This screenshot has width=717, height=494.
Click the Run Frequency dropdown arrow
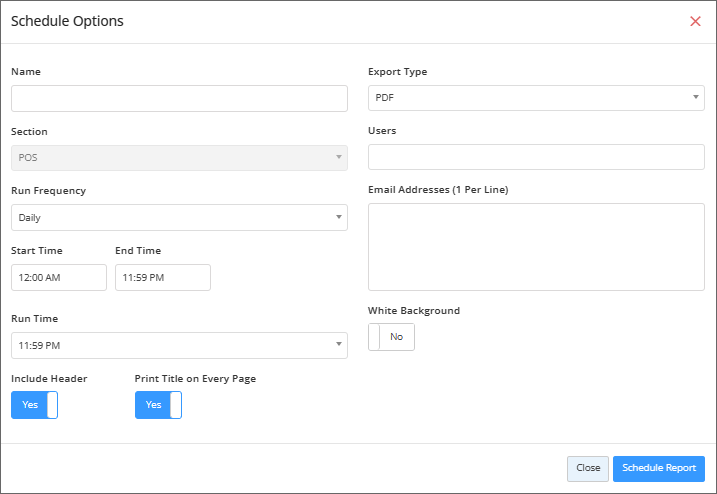click(339, 217)
